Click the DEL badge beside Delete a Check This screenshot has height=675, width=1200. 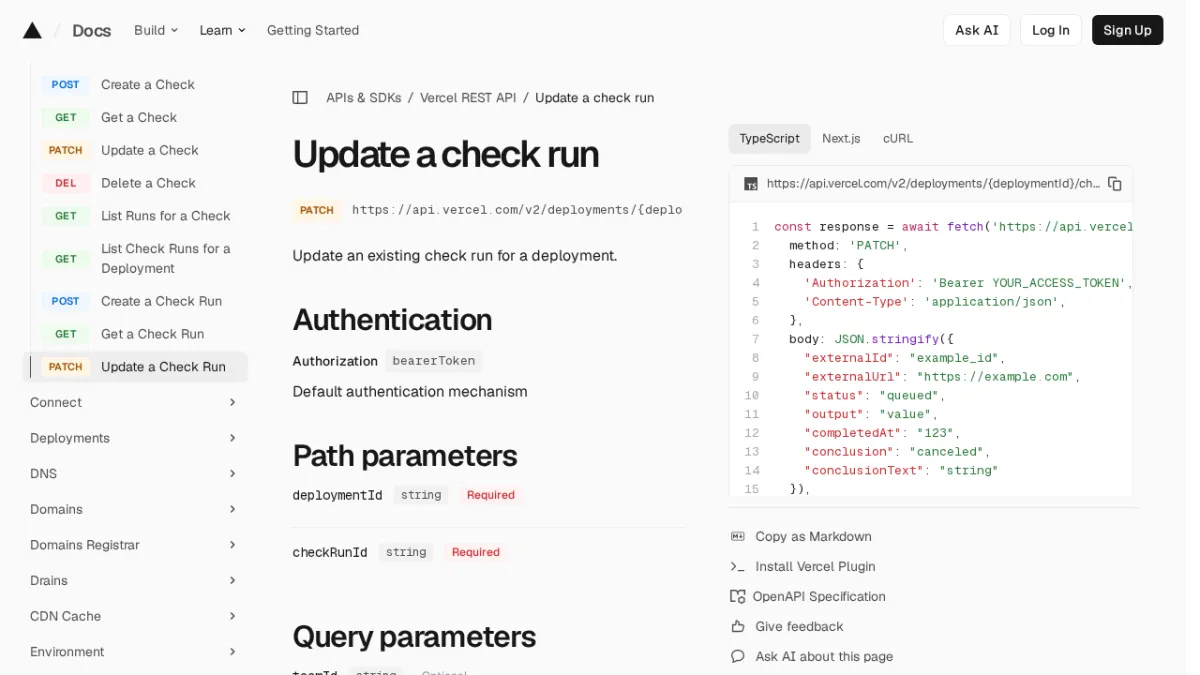pos(66,183)
